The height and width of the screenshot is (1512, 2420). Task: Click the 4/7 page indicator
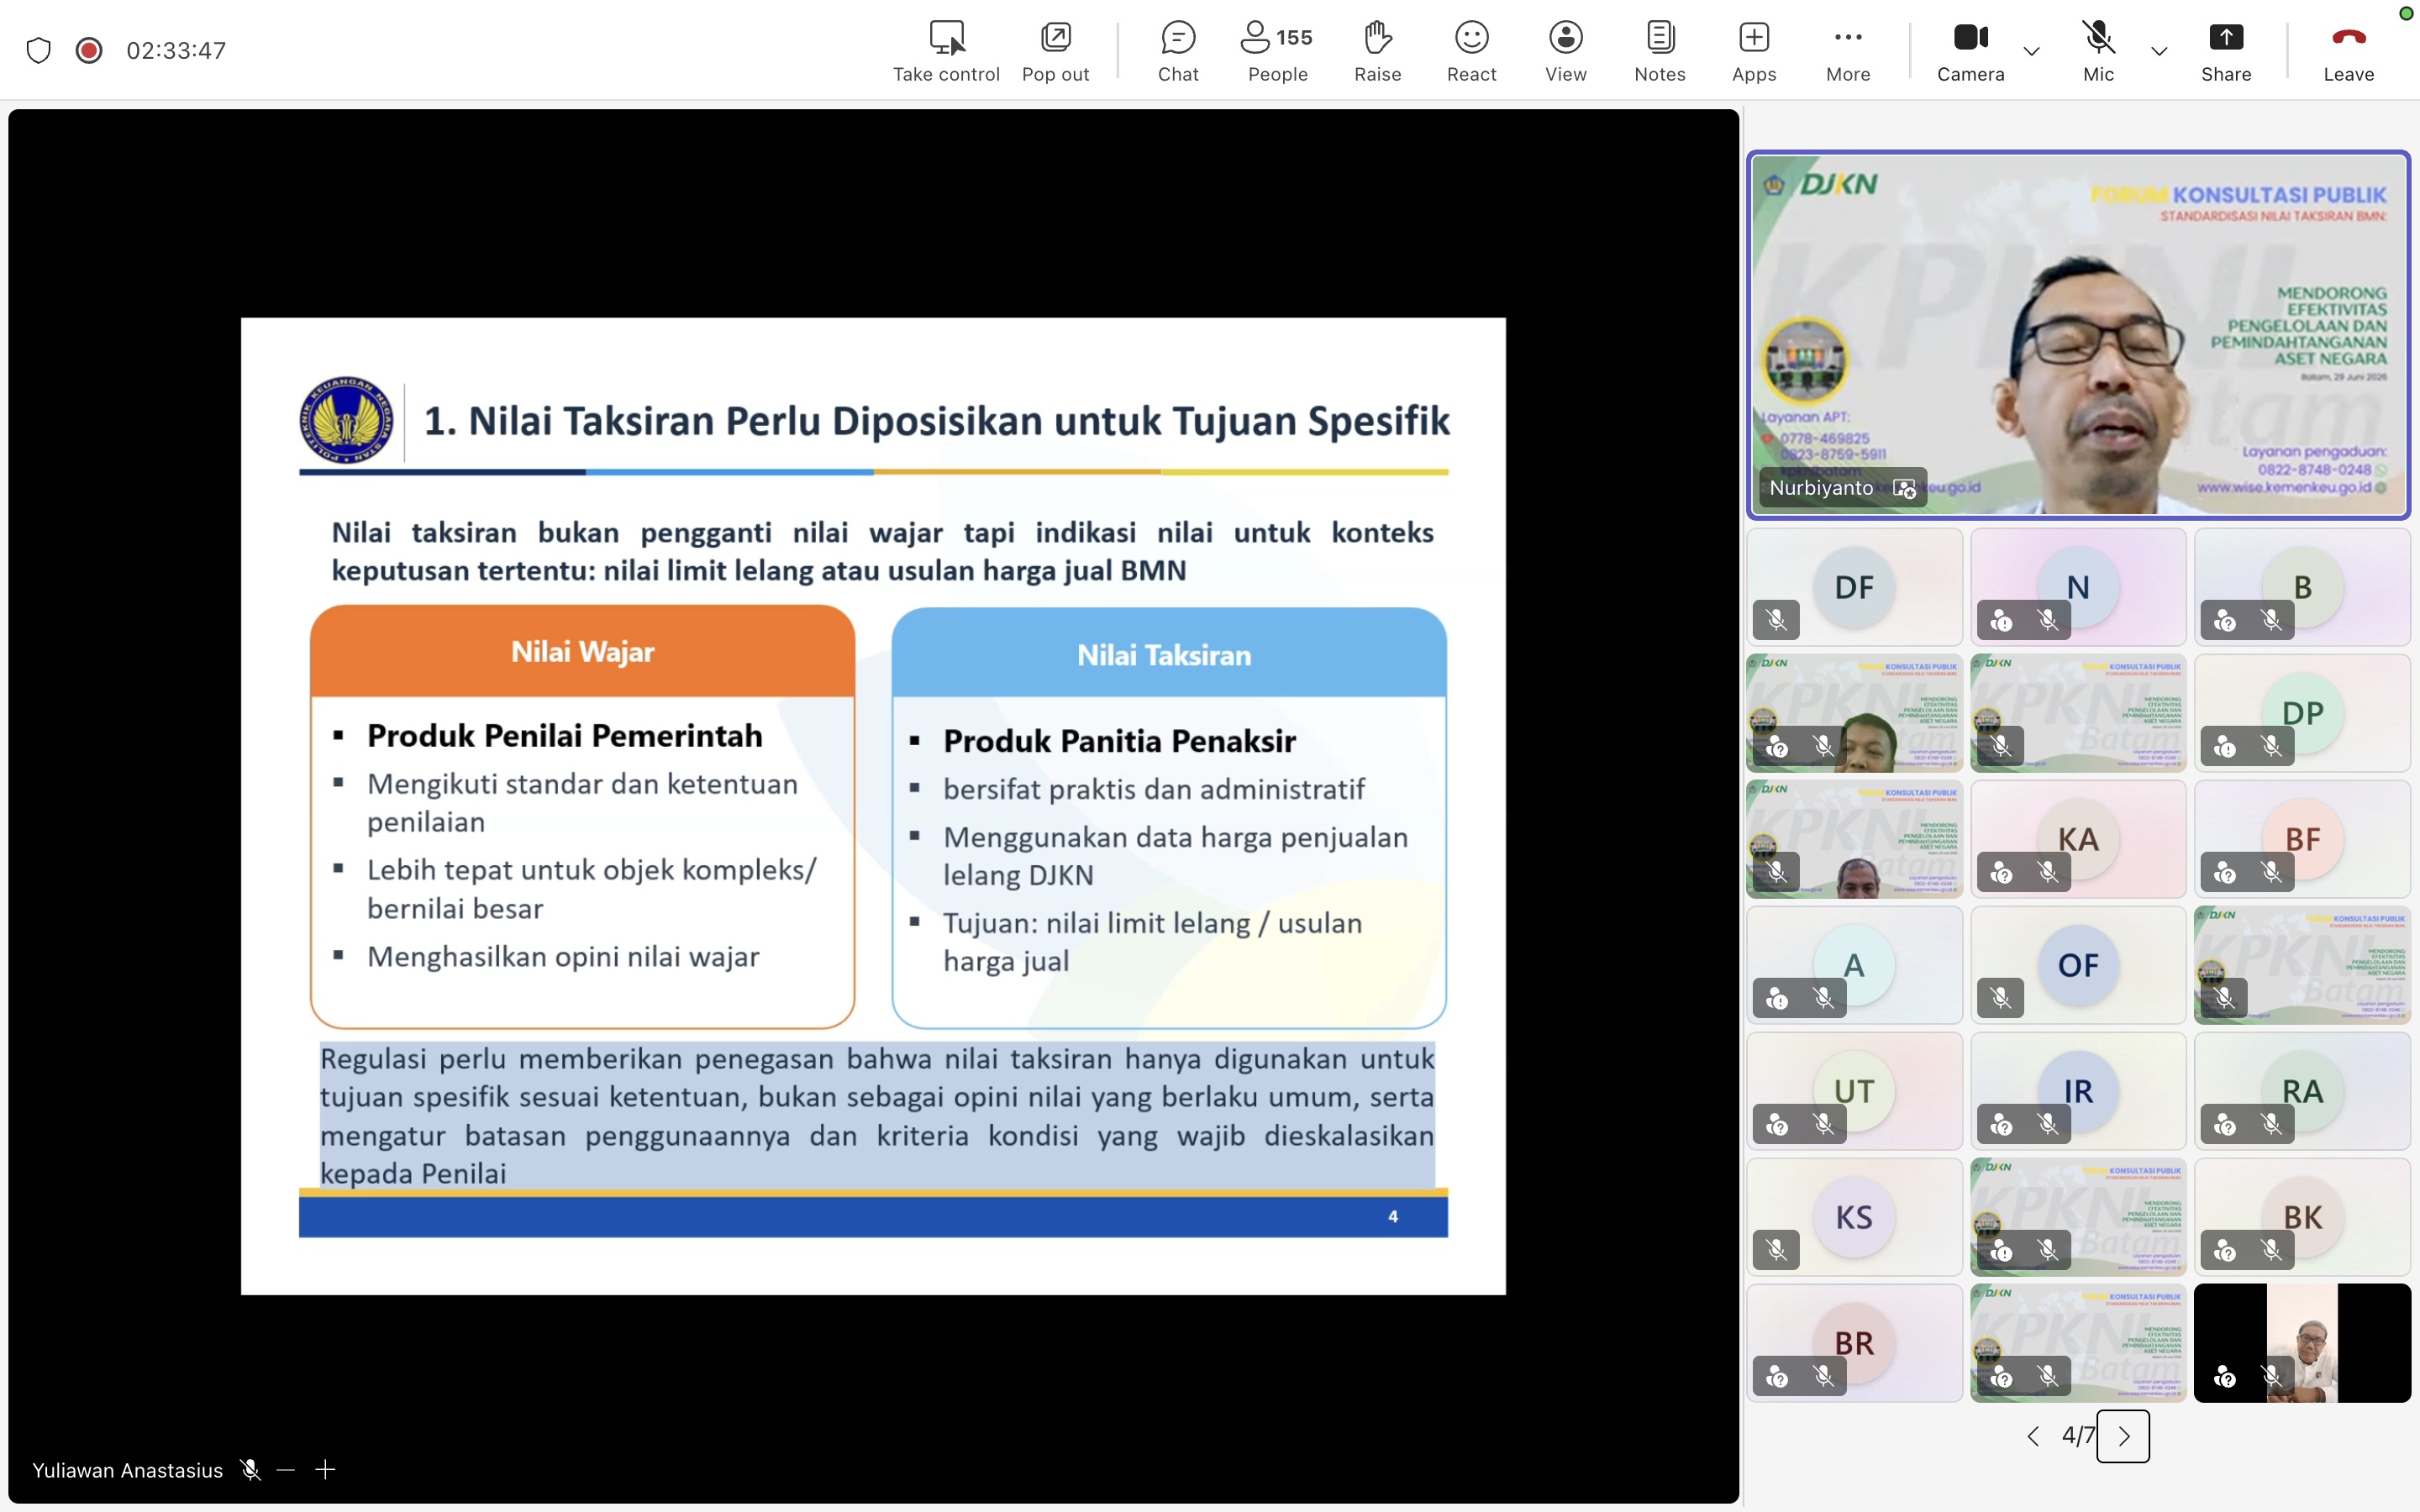click(2077, 1436)
